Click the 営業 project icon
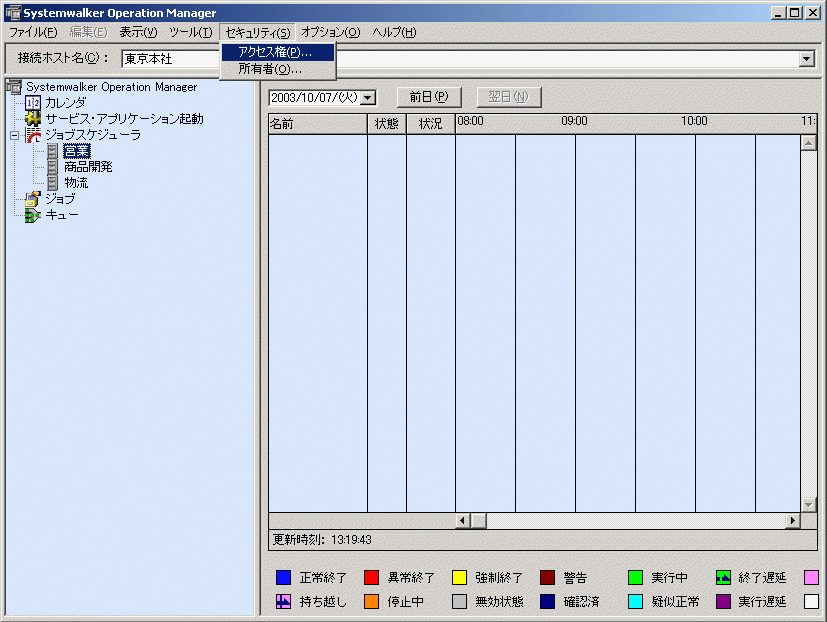 tap(53, 151)
